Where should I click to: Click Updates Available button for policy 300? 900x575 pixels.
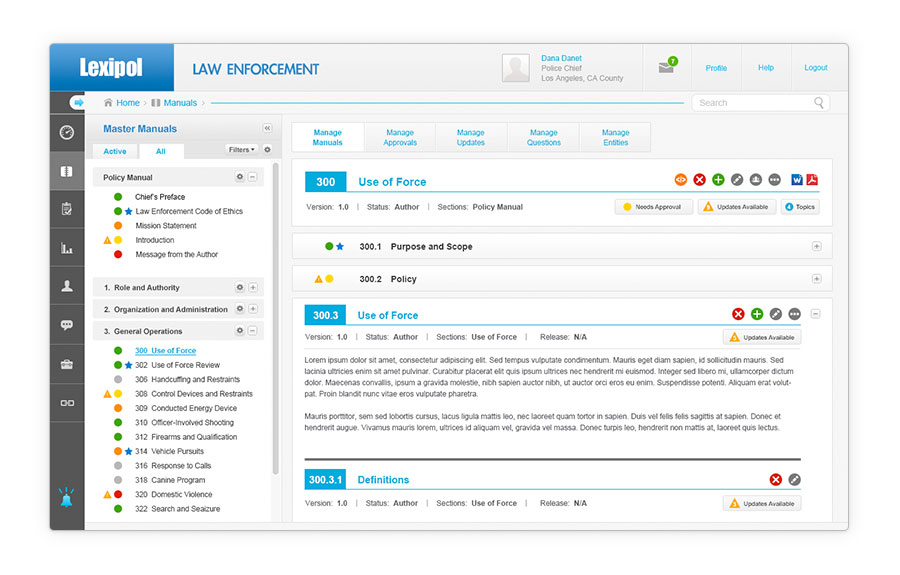pyautogui.click(x=737, y=207)
